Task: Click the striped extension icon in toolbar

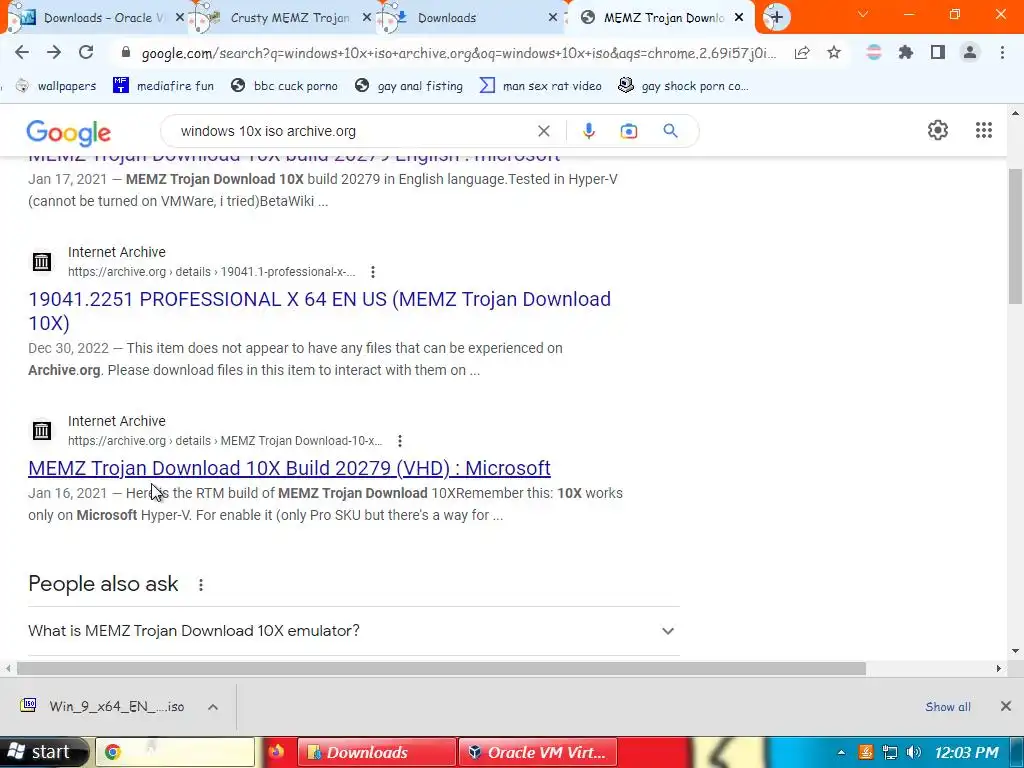Action: point(874,52)
